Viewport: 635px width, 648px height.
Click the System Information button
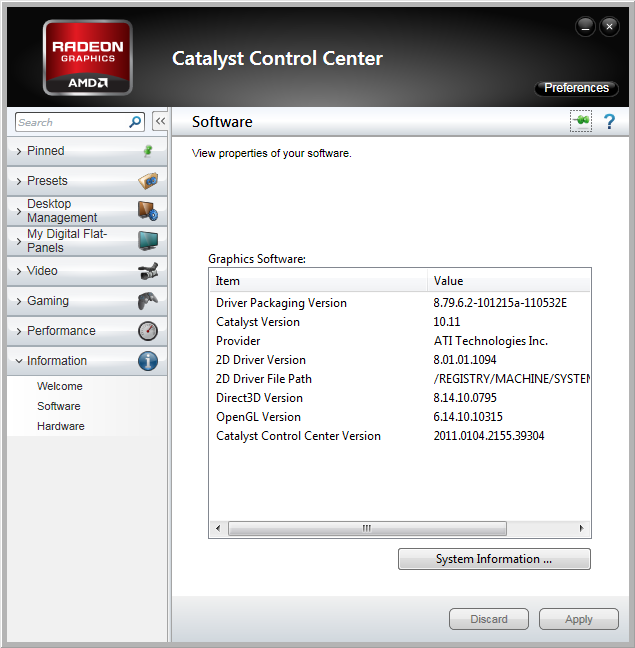tap(494, 559)
